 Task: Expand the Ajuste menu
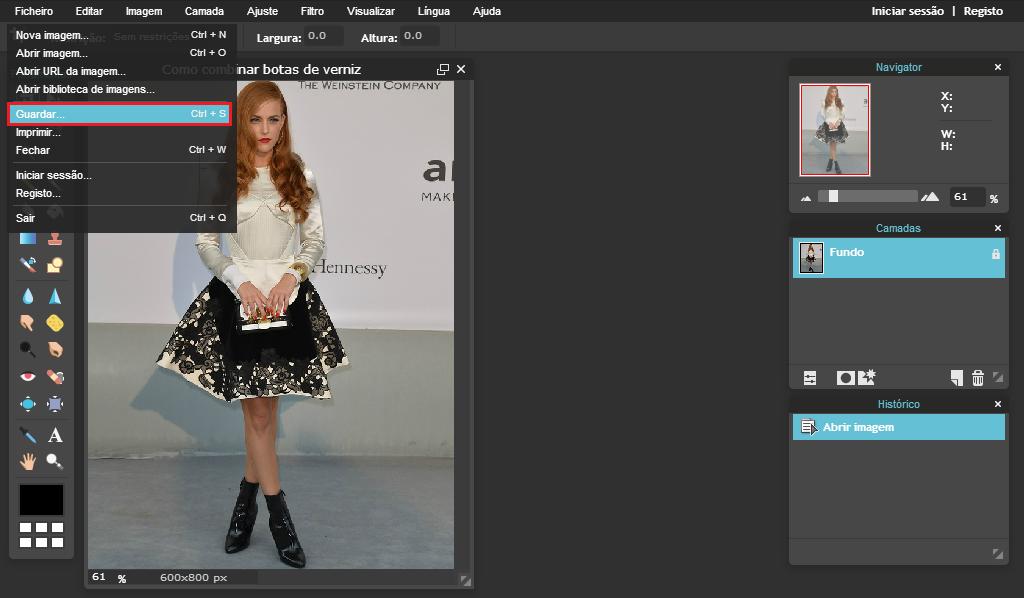(262, 11)
